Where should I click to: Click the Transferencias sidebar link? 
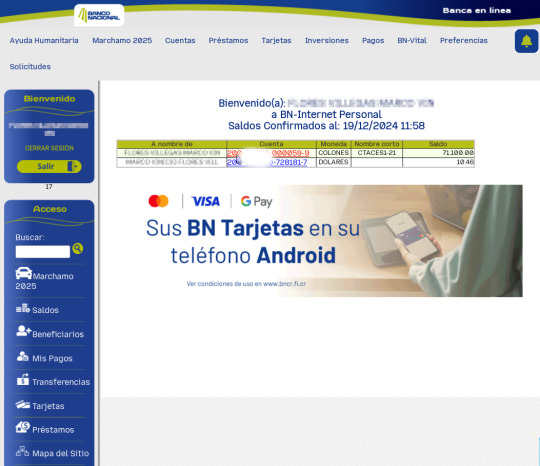click(61, 382)
